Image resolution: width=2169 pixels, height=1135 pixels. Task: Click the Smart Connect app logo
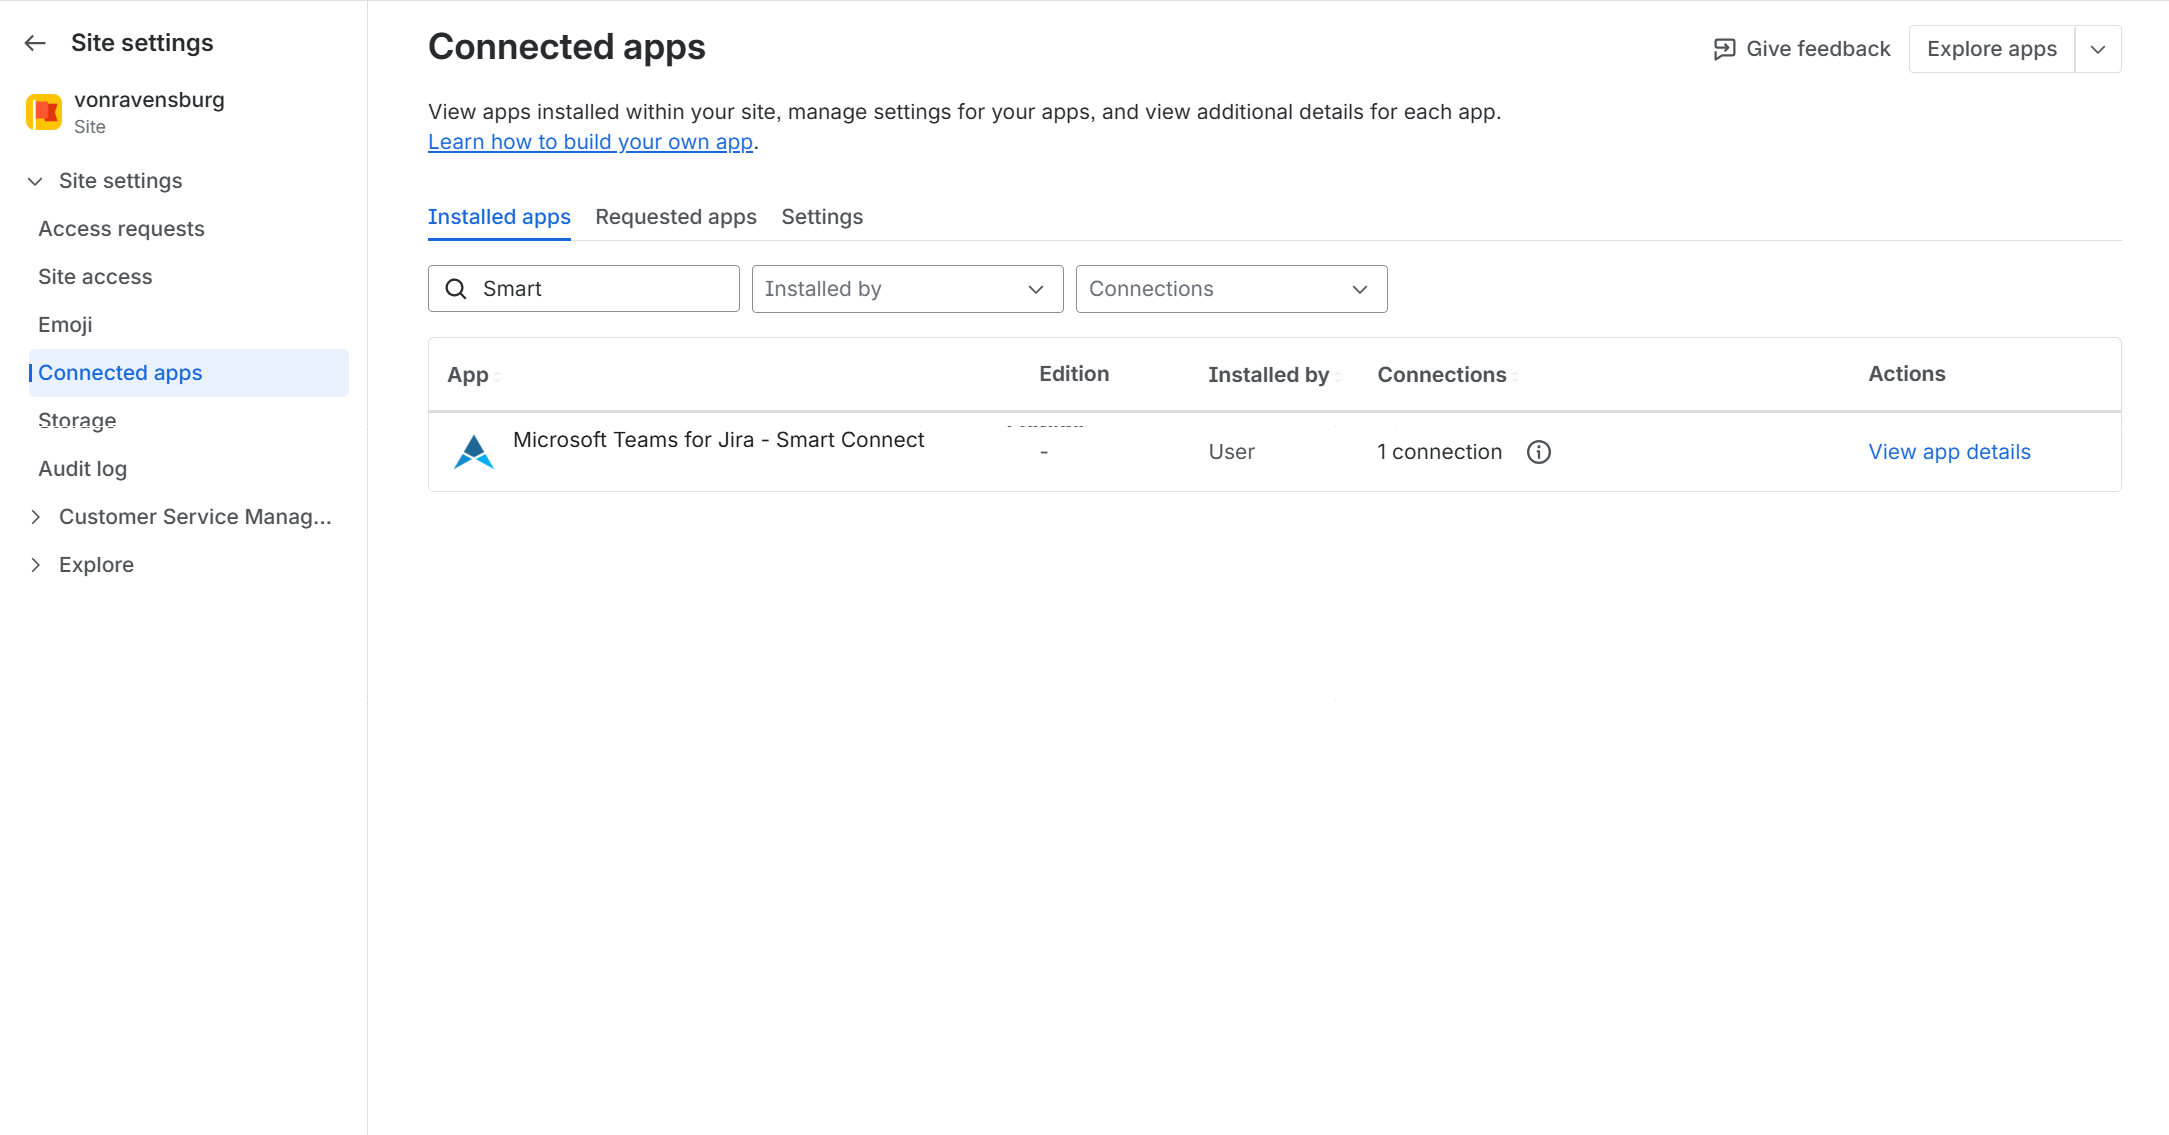(x=474, y=452)
